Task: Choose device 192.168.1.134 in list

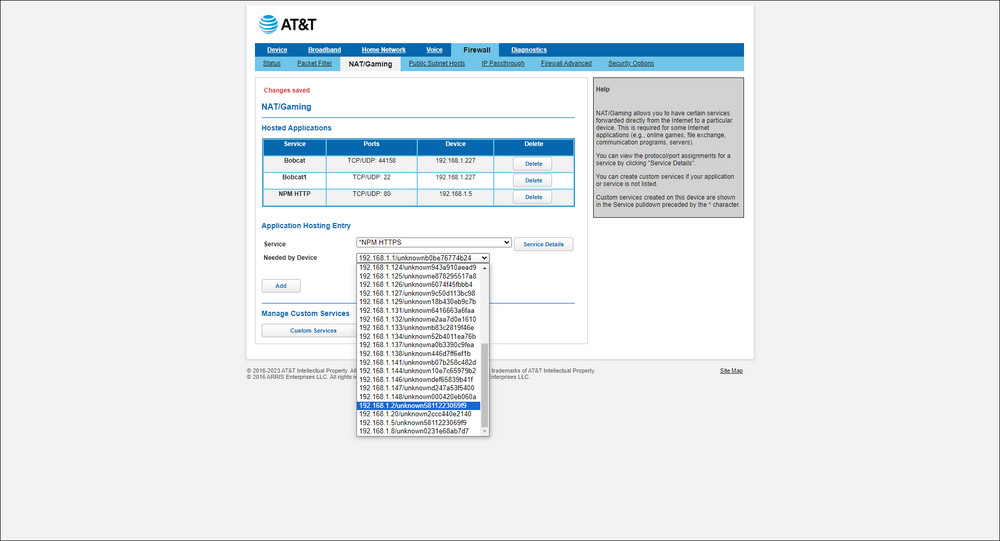Action: [418, 336]
